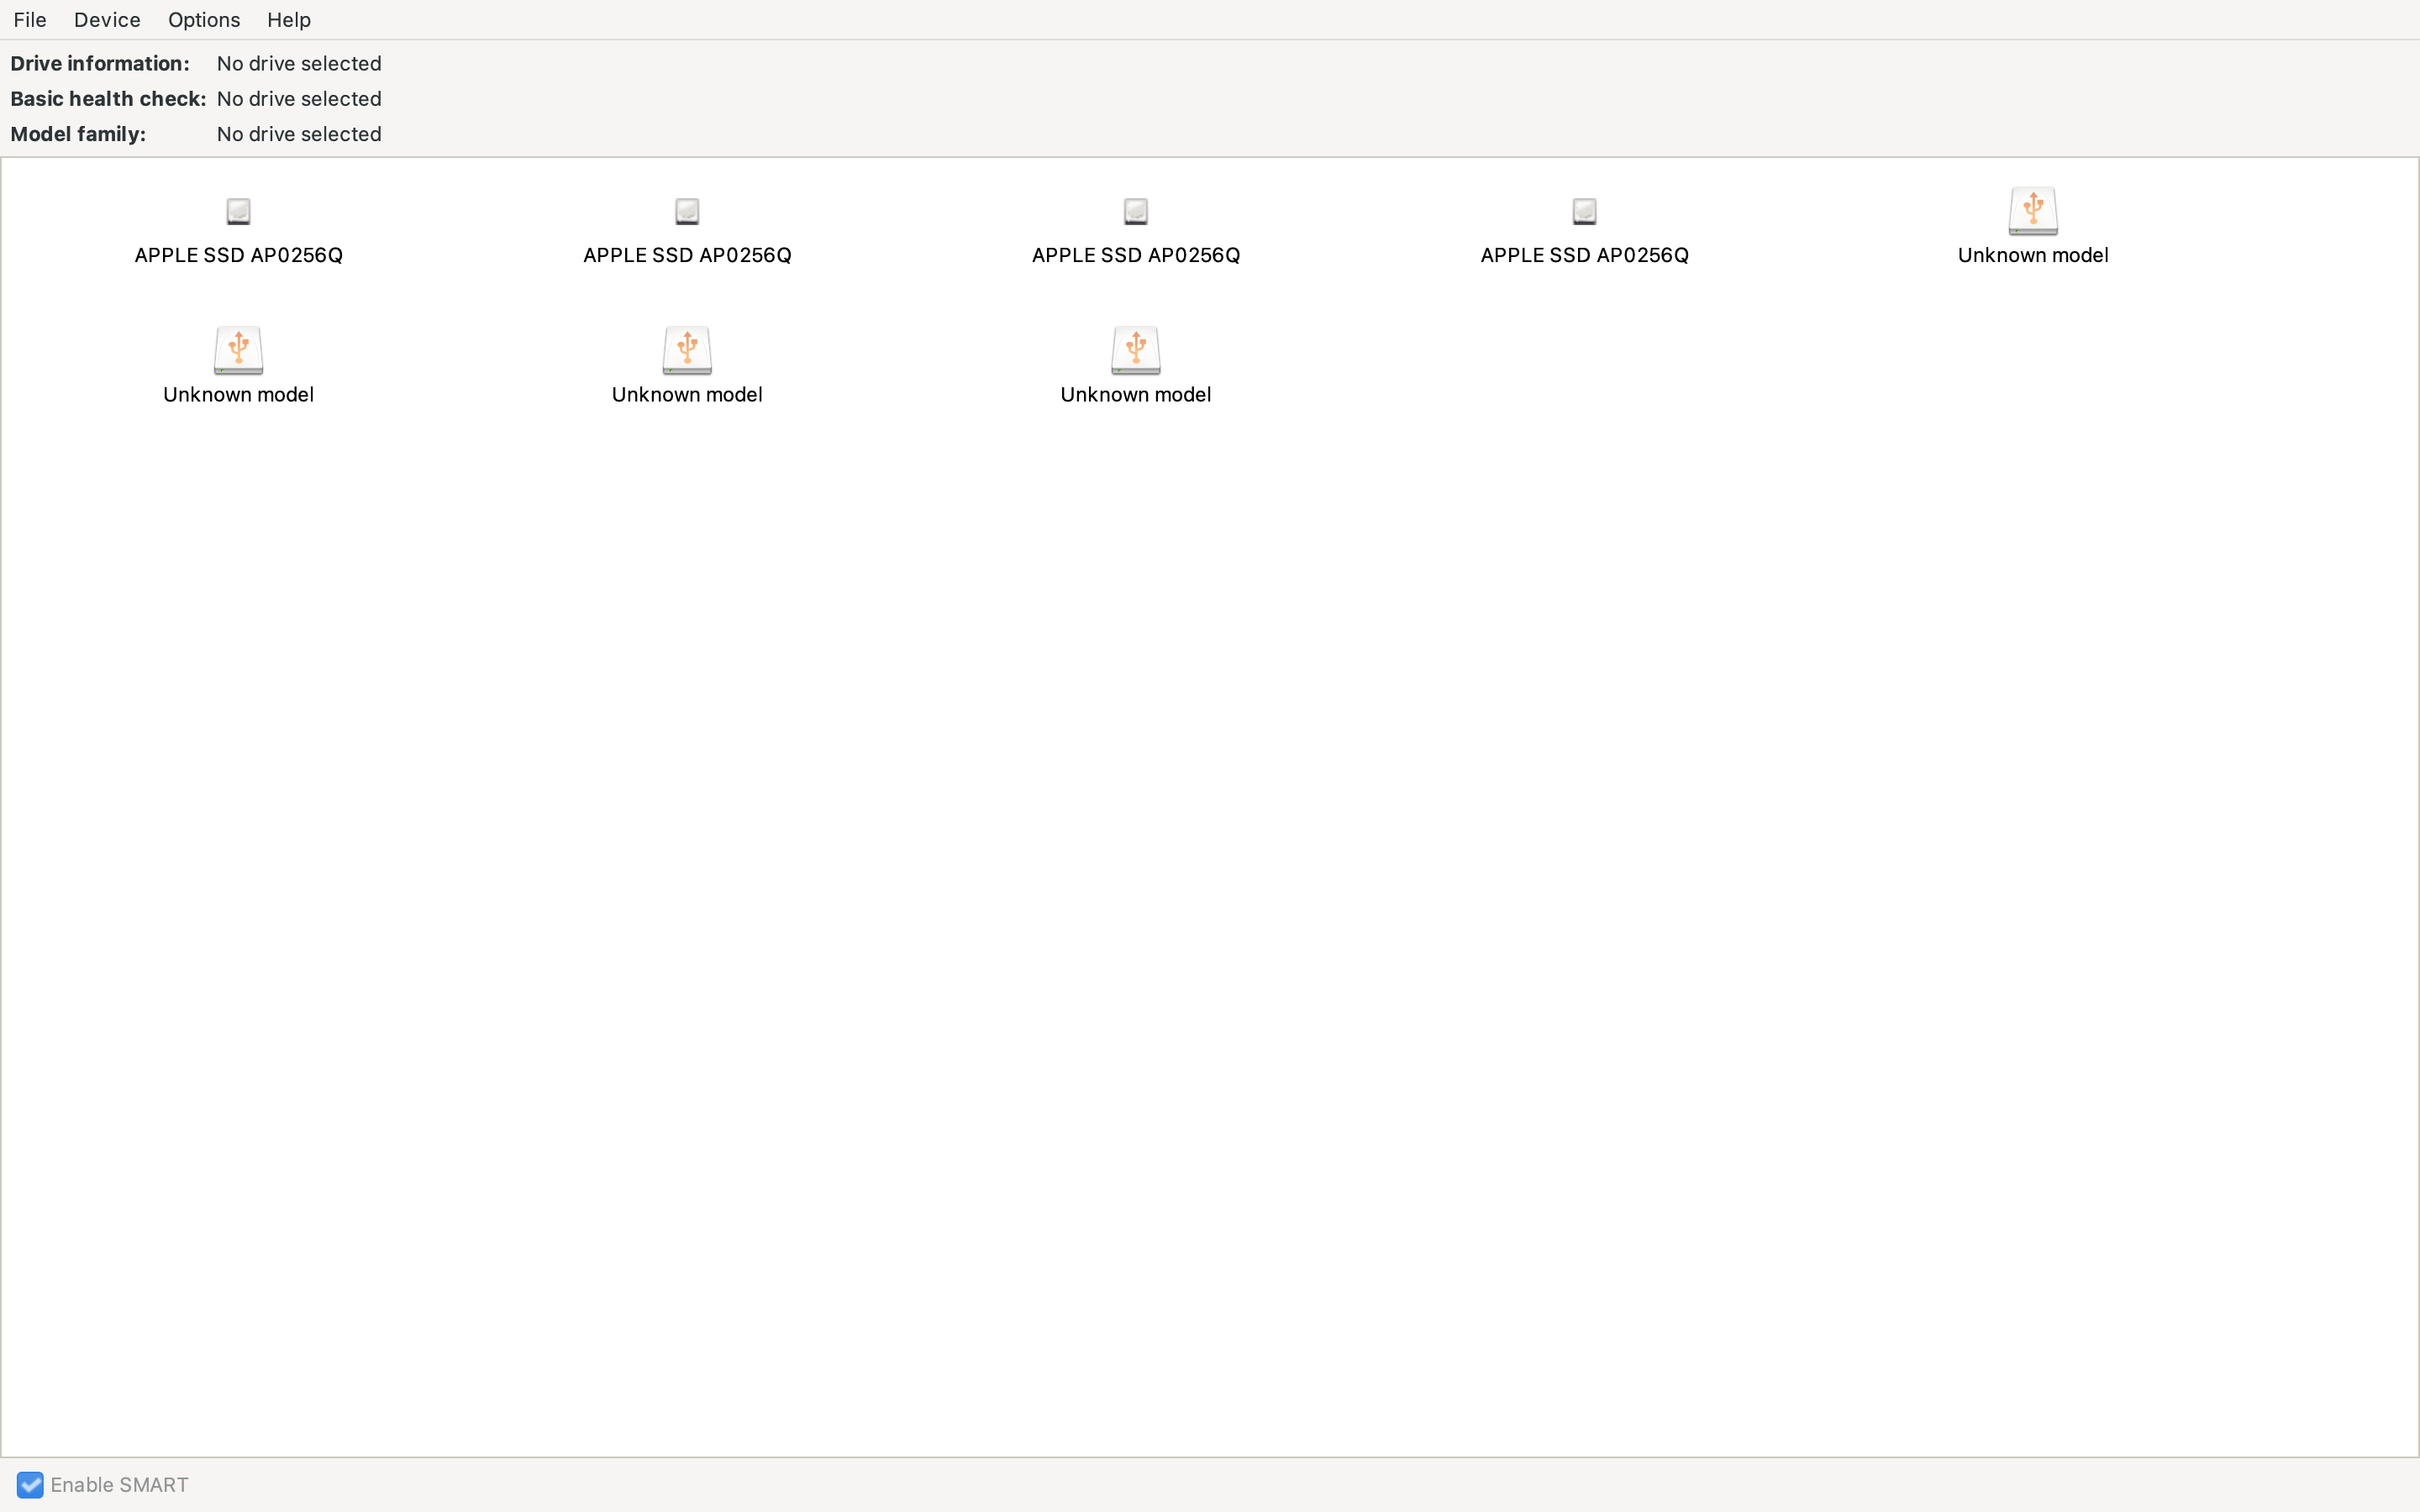The image size is (2420, 1512).
Task: Disable the Enable SMART checkbox
Action: 30,1484
